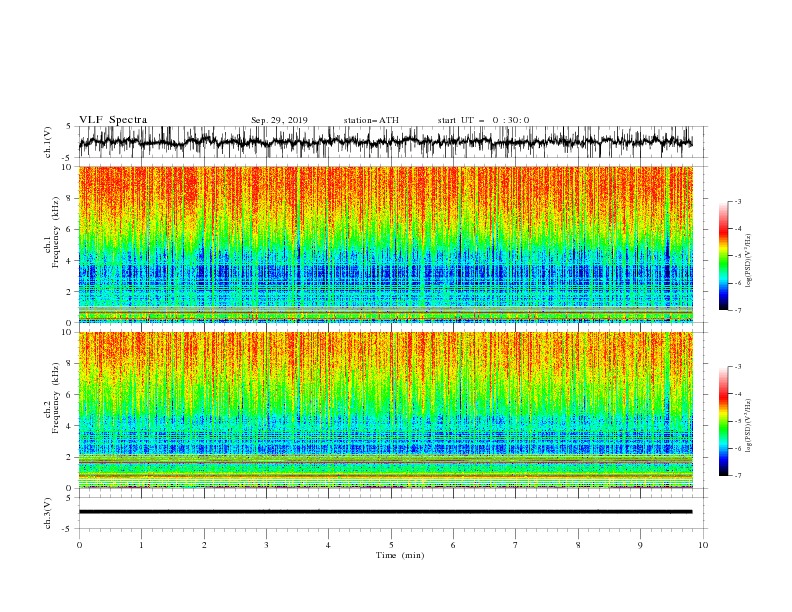Click the "ch.3(V)" axis label
792x612 pixels.
[48, 513]
